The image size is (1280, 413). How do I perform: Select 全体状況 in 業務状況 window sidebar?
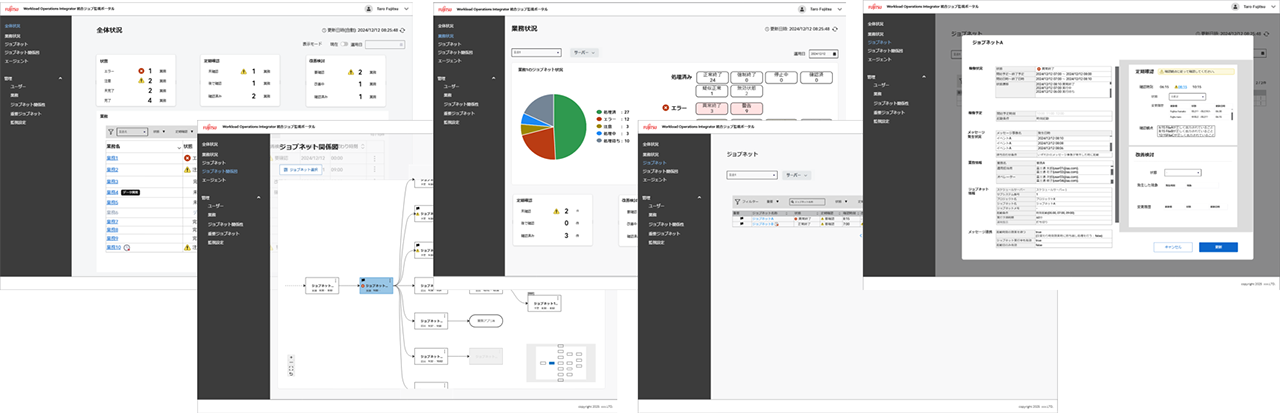click(448, 27)
